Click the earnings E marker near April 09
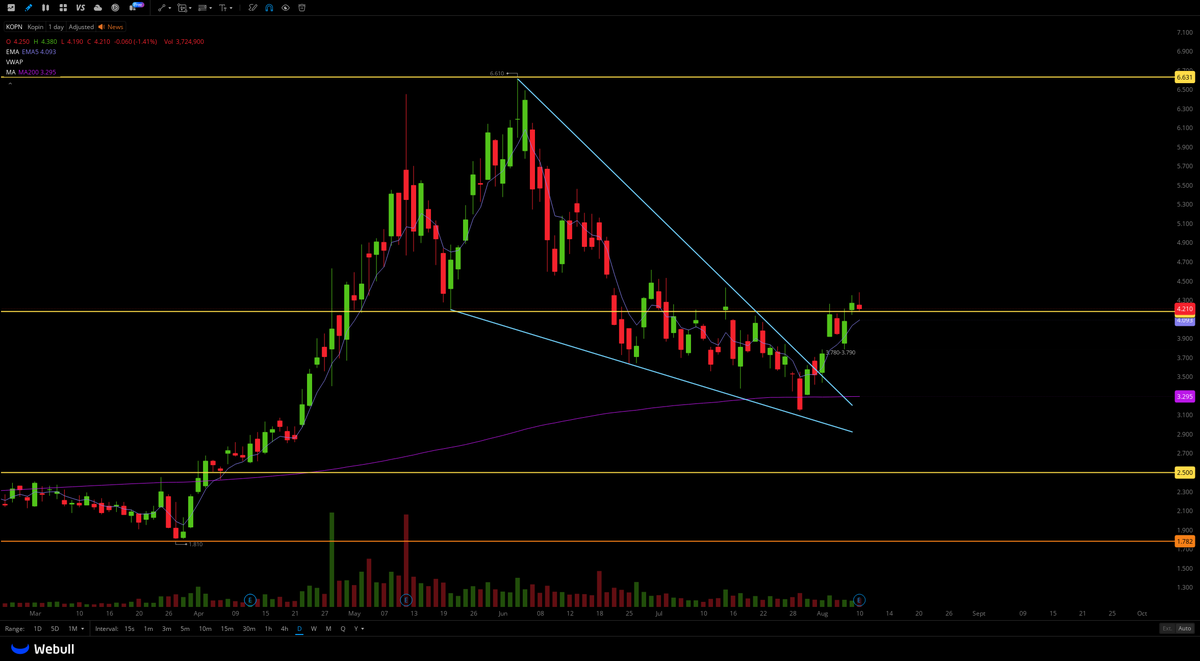The image size is (1200, 661). [250, 600]
